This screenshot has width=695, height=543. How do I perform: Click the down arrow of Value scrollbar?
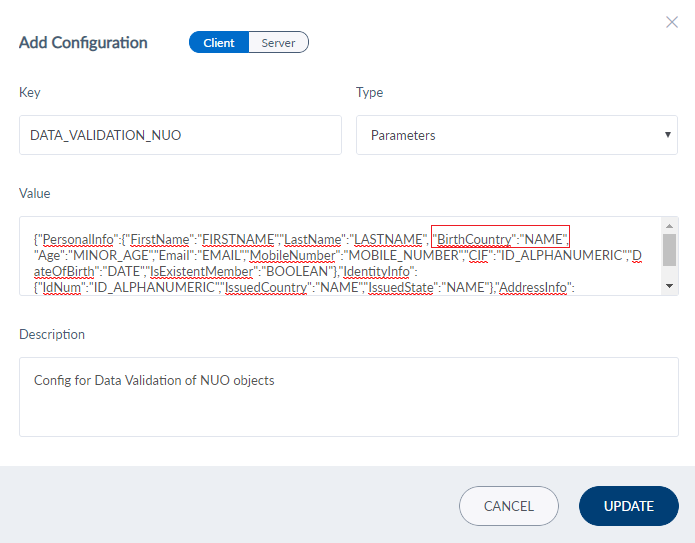point(669,287)
